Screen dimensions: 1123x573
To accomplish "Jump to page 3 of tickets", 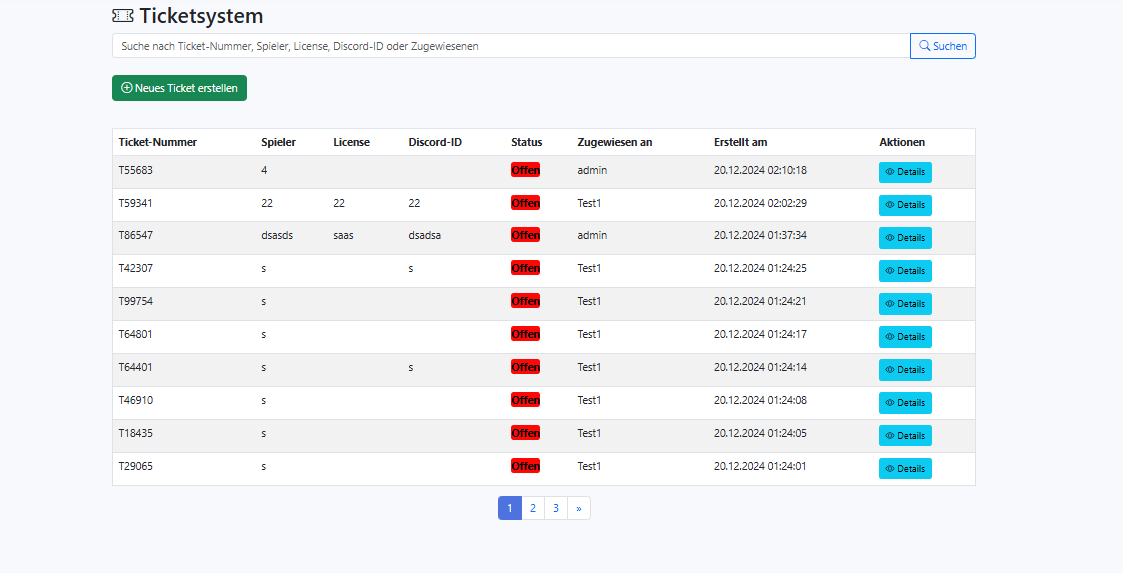I will (556, 508).
